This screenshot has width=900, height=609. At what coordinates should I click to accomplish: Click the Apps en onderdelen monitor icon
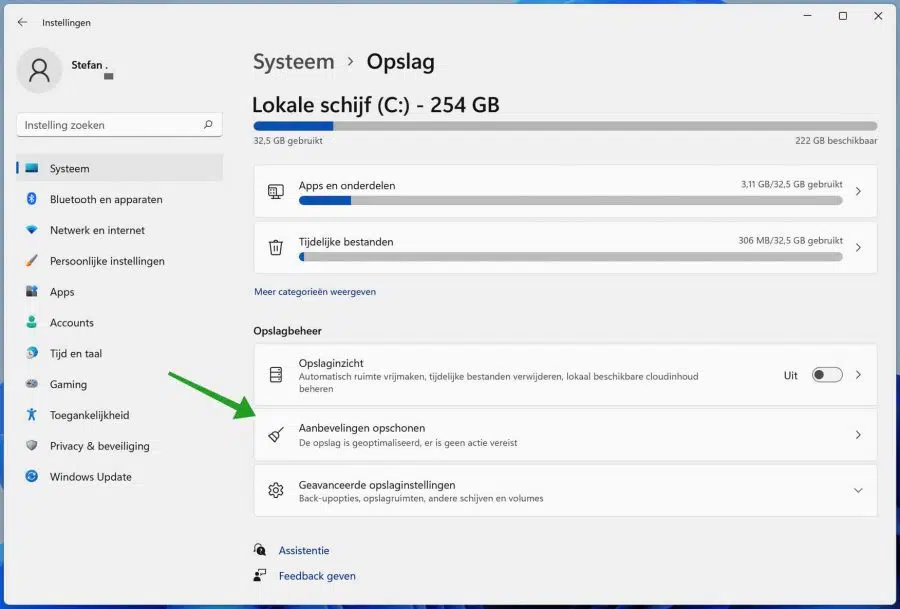point(276,192)
